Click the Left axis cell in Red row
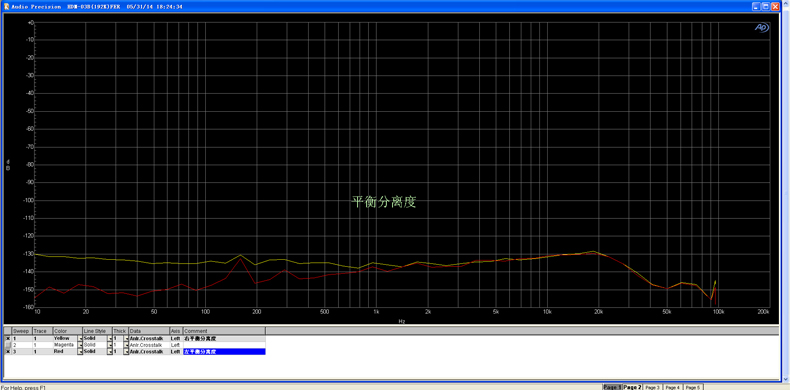Image resolution: width=790 pixels, height=390 pixels. tap(176, 351)
